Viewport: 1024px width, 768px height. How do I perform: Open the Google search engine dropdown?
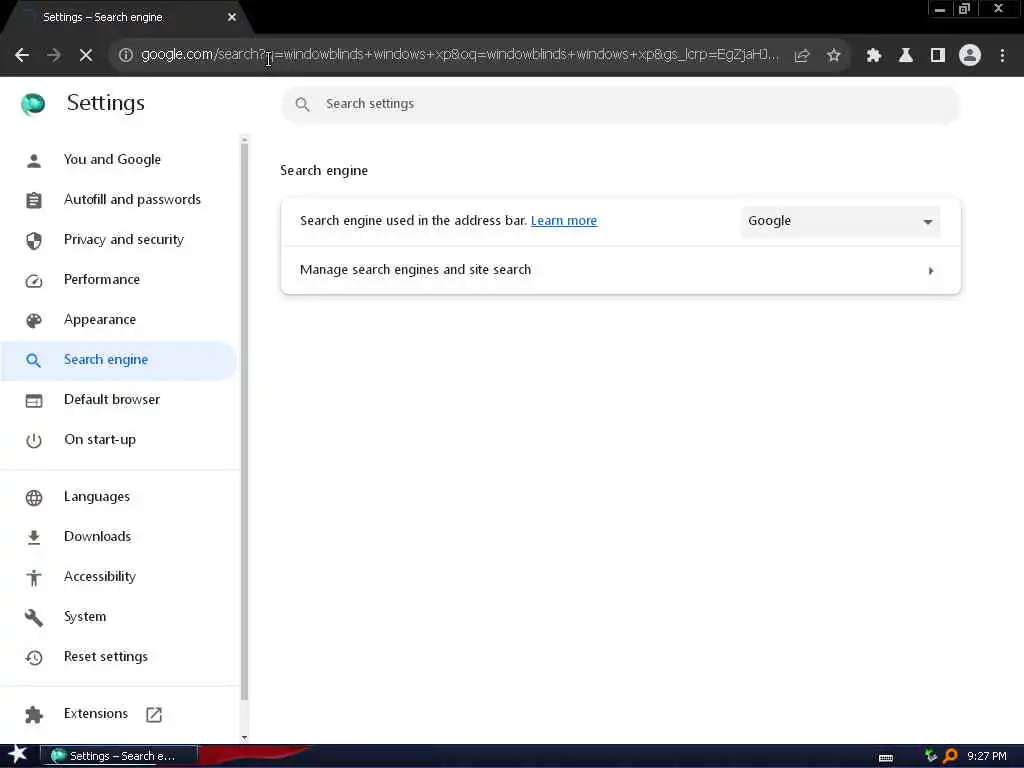pyautogui.click(x=840, y=221)
